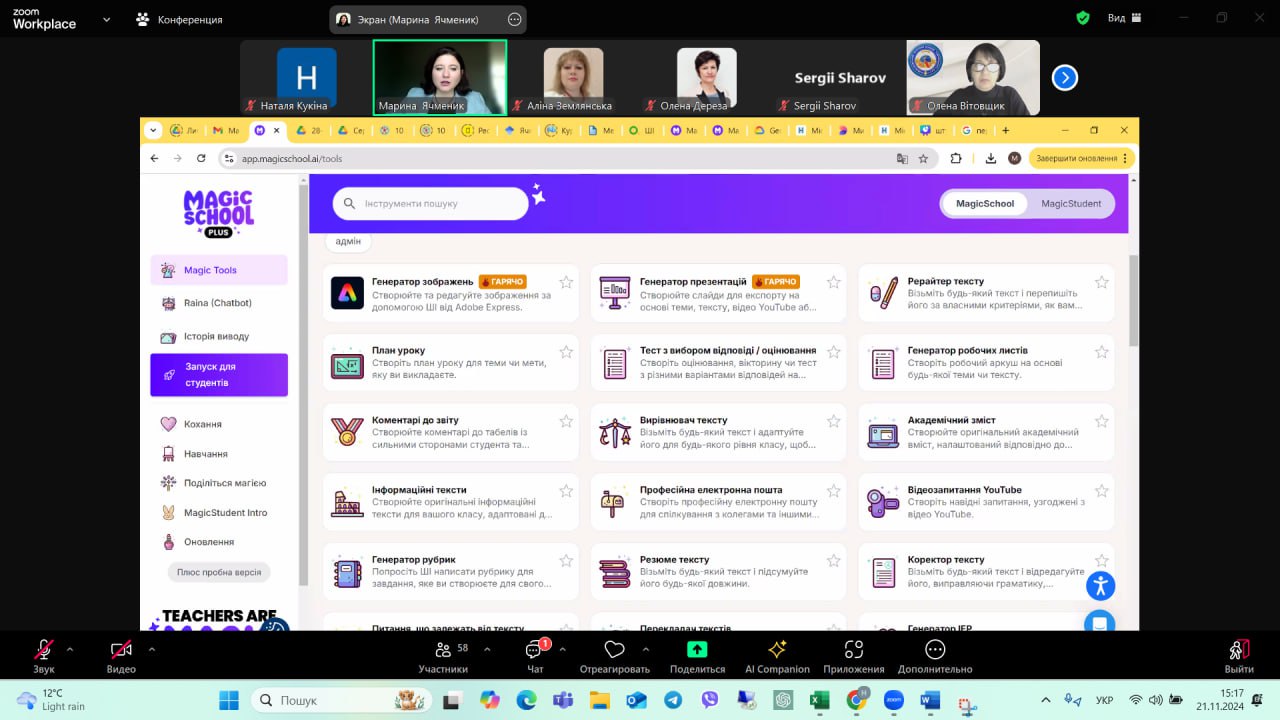Unmute microphone with the Звук button
Image resolution: width=1280 pixels, height=720 pixels.
(x=44, y=656)
